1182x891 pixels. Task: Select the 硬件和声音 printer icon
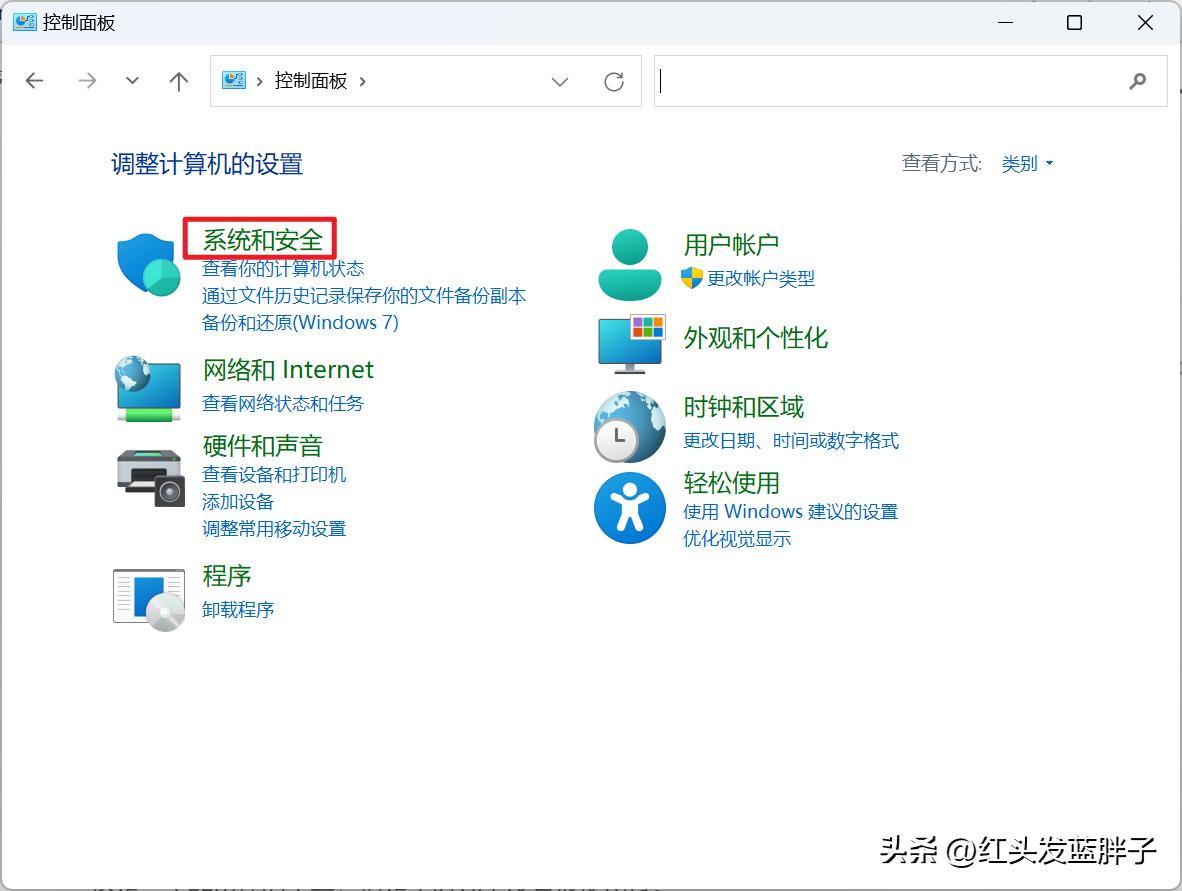[x=148, y=478]
